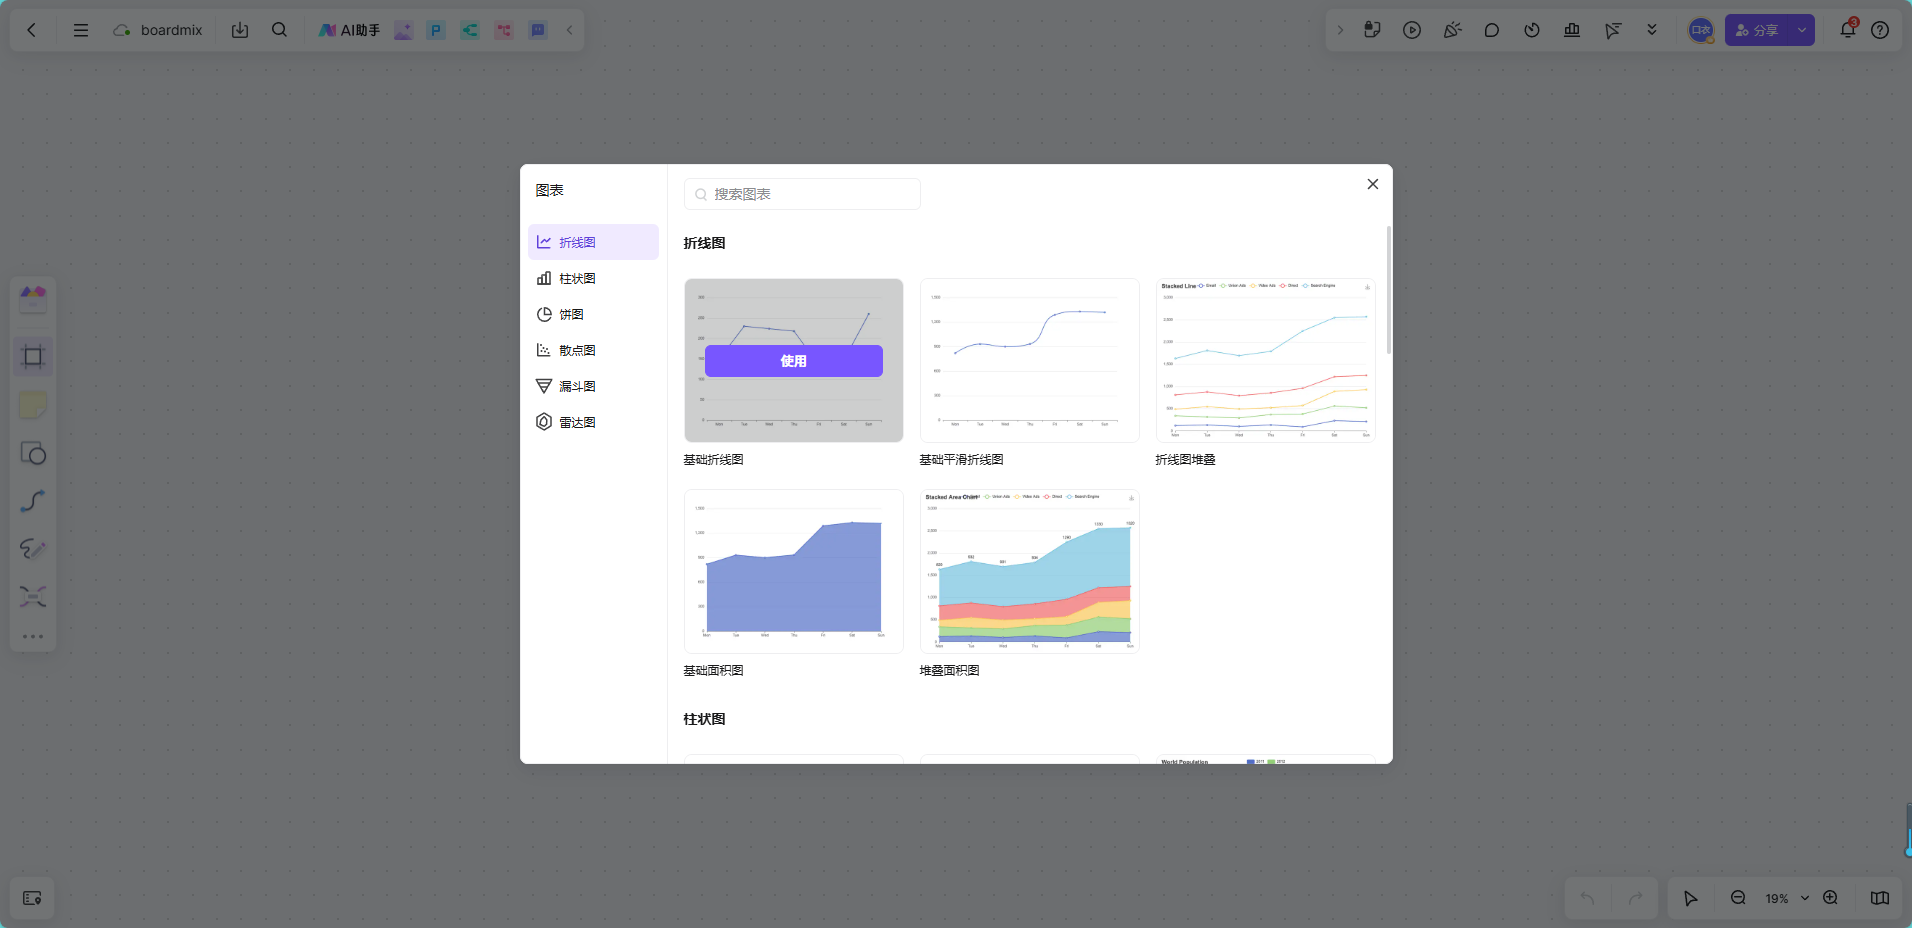
Task: Select the 漏斗图 category tab
Action: coord(593,386)
